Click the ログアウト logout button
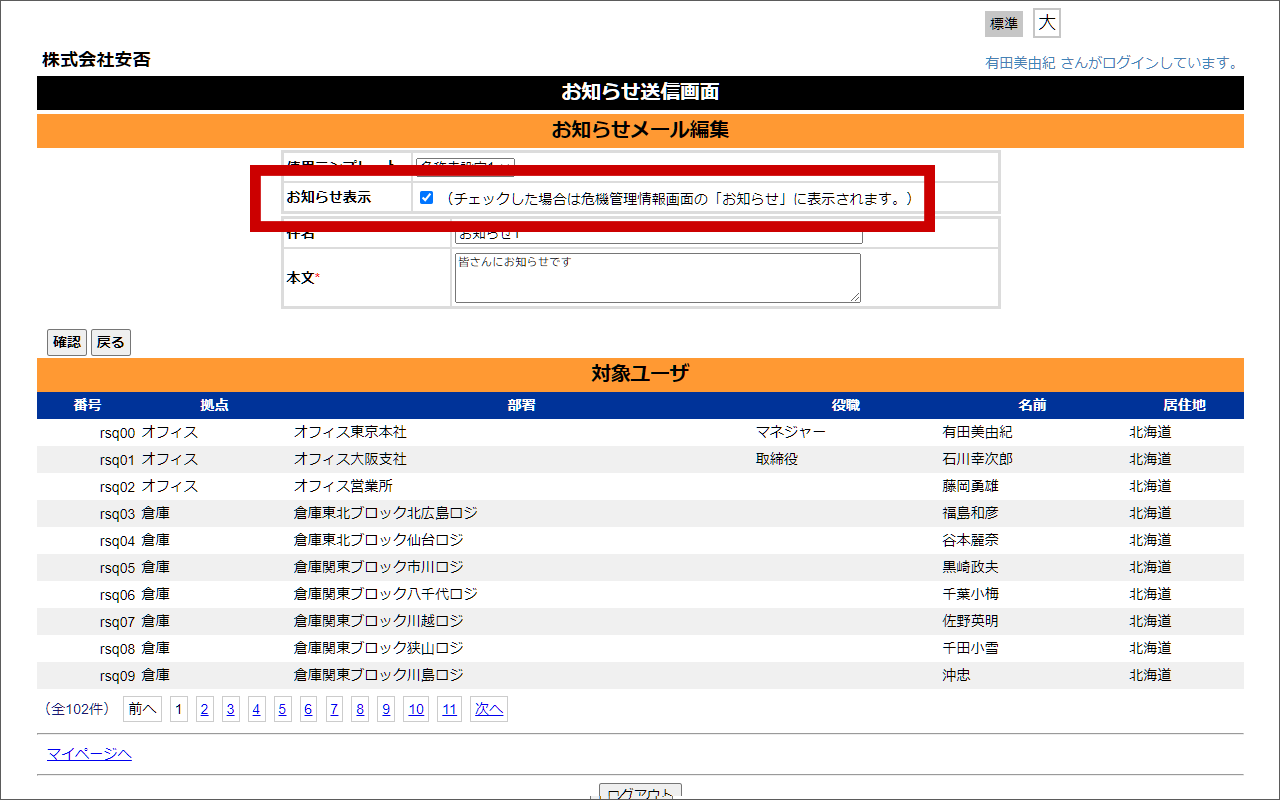The width and height of the screenshot is (1280, 800). (638, 791)
